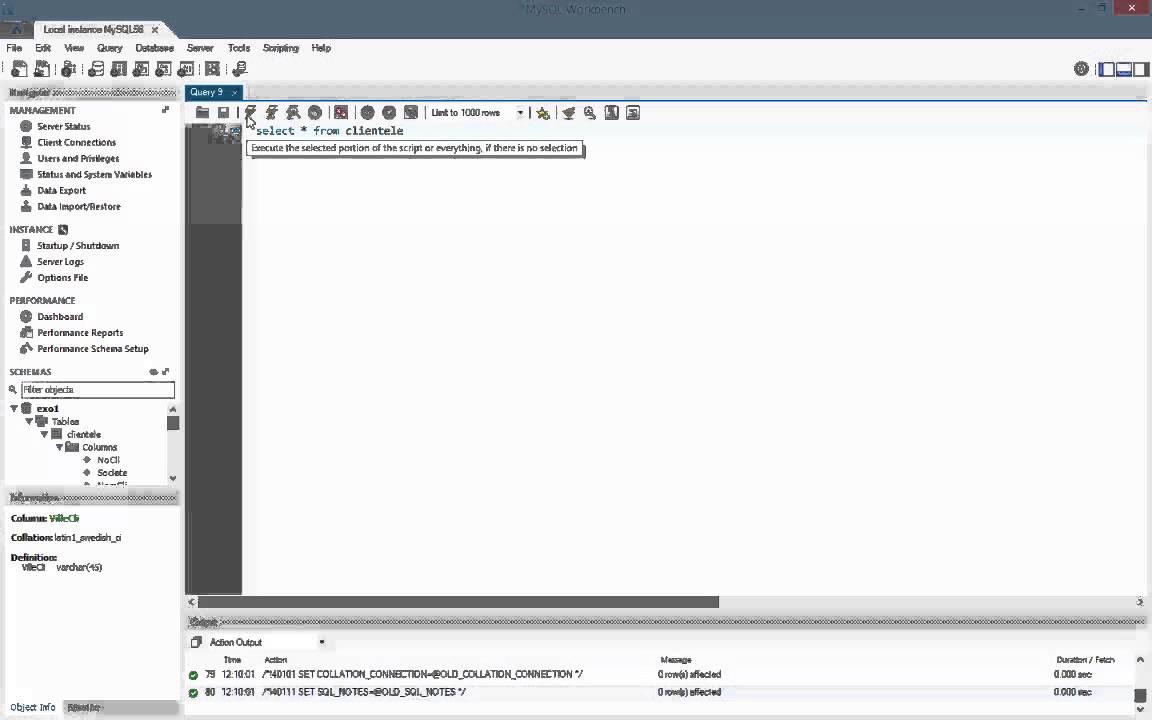Screen dimensions: 1152x720
Task: Toggle the left sidebar panel visibility
Action: pyautogui.click(x=1106, y=69)
